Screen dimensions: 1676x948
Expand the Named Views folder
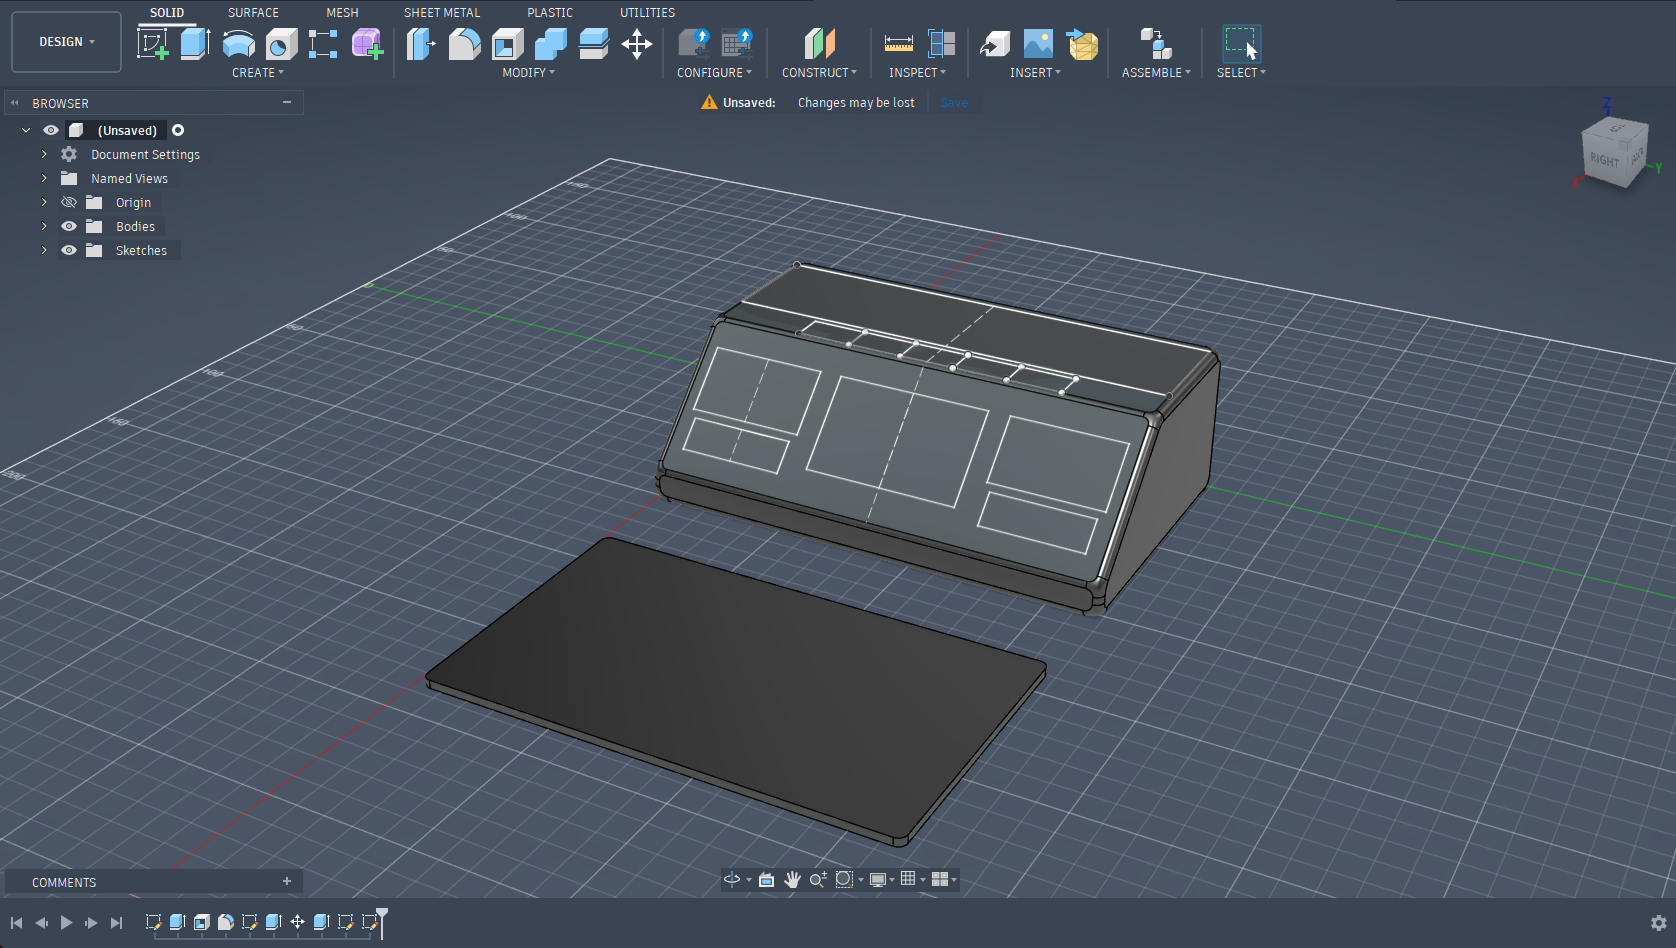click(x=44, y=178)
